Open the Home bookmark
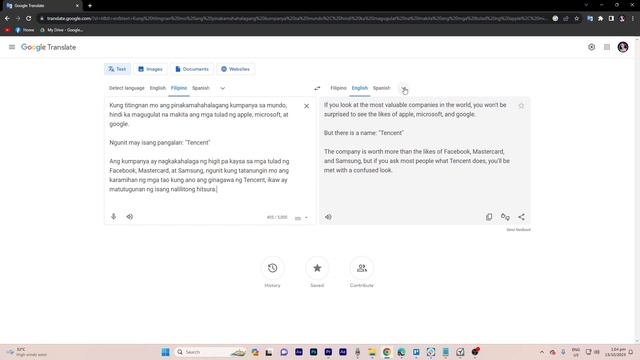The width and height of the screenshot is (640, 360). (24, 30)
